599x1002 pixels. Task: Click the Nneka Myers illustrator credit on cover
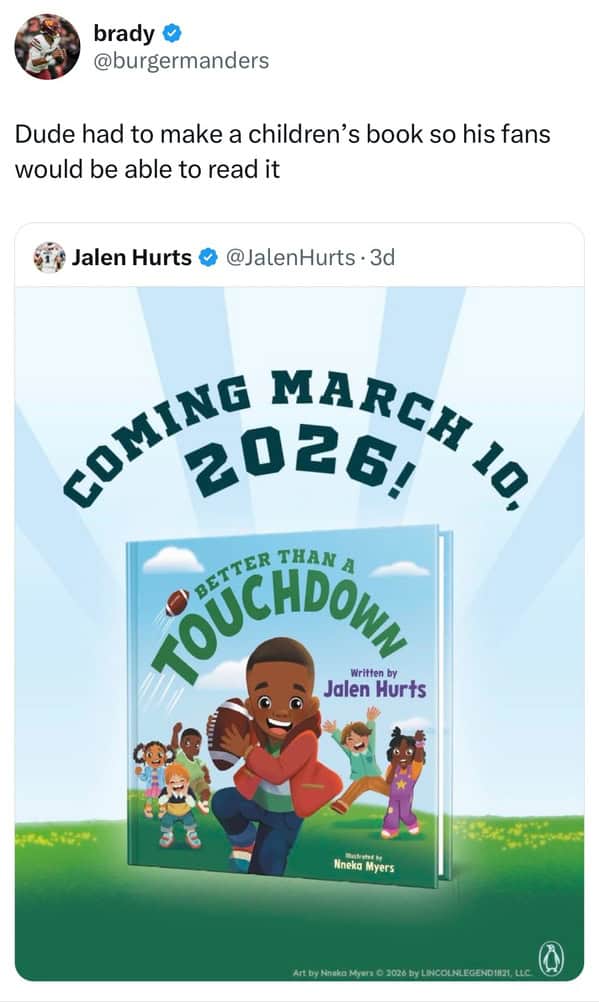[x=364, y=863]
